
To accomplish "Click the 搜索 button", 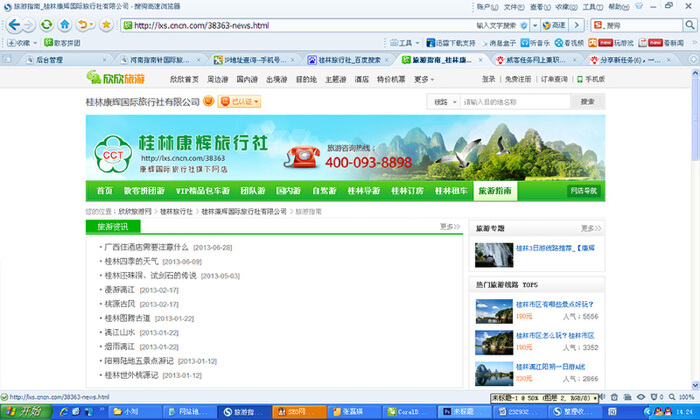I will [588, 102].
